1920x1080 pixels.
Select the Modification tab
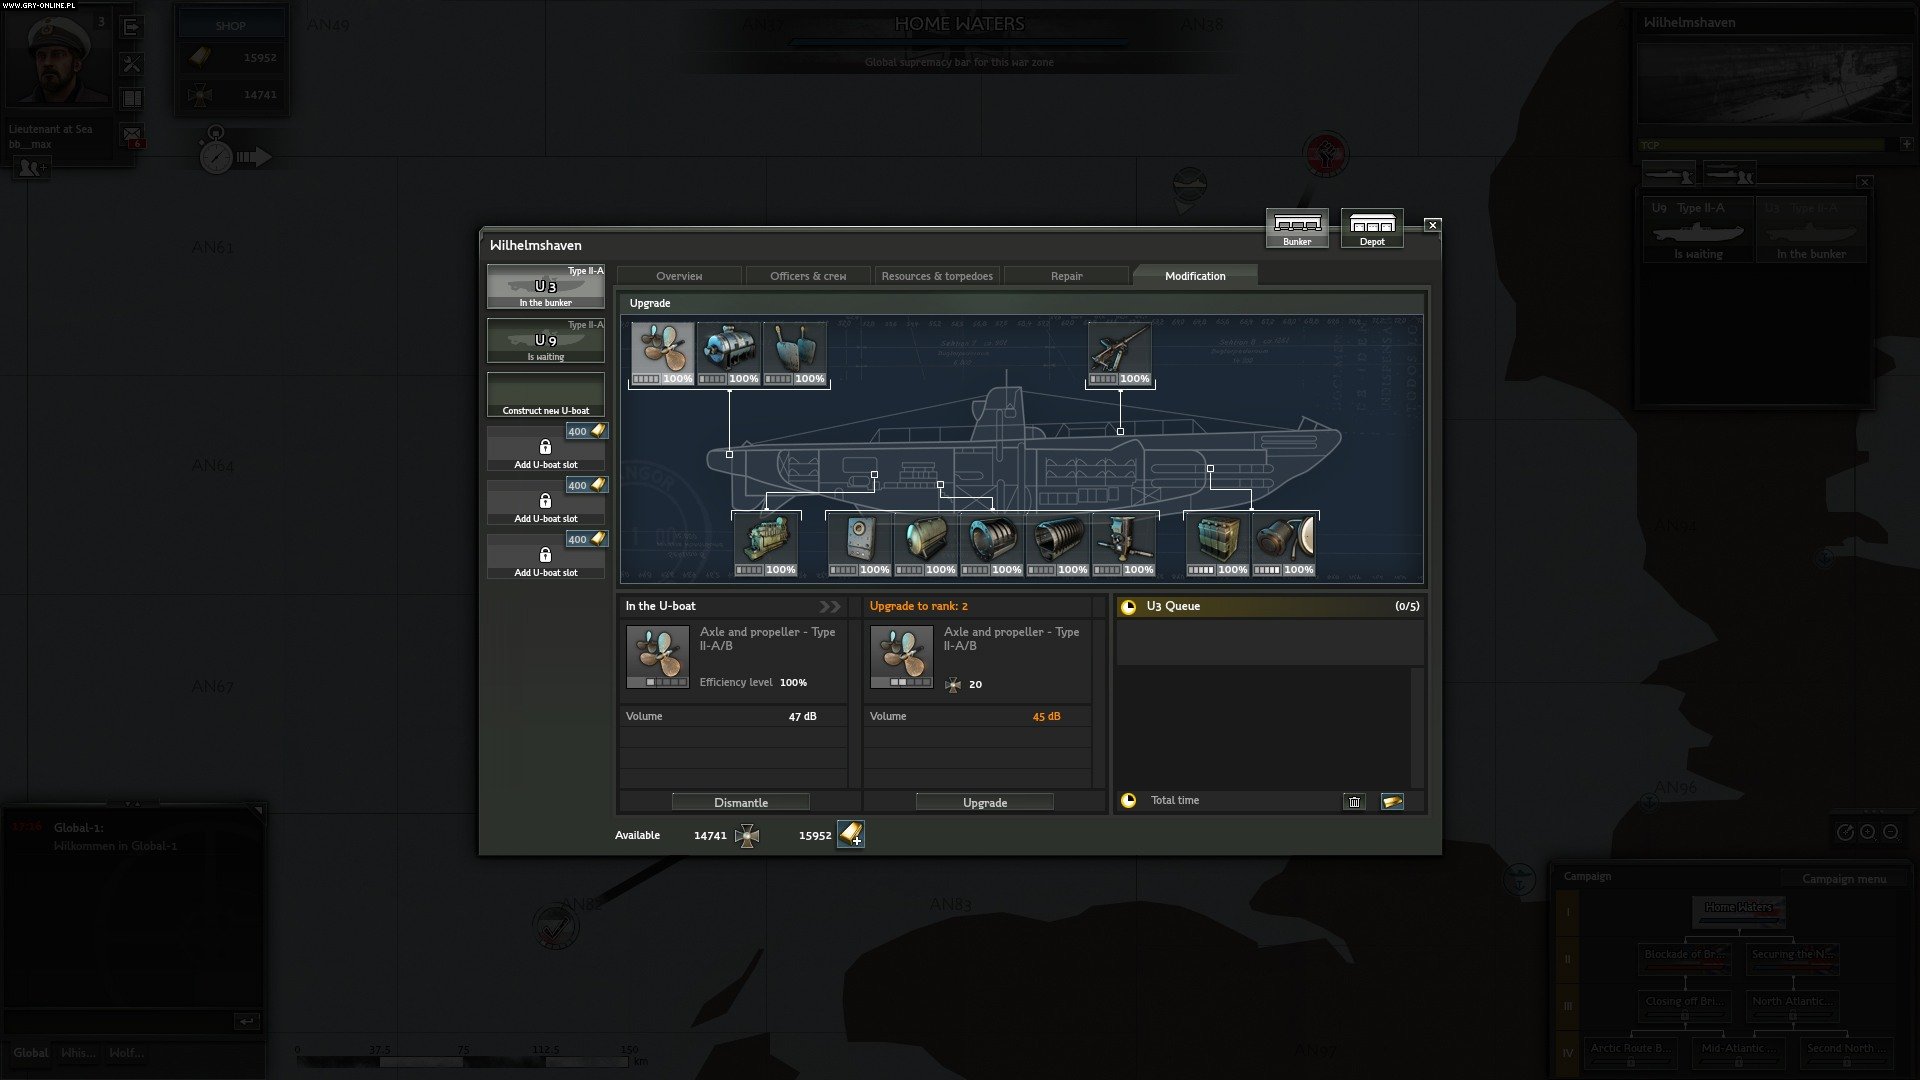(x=1195, y=276)
